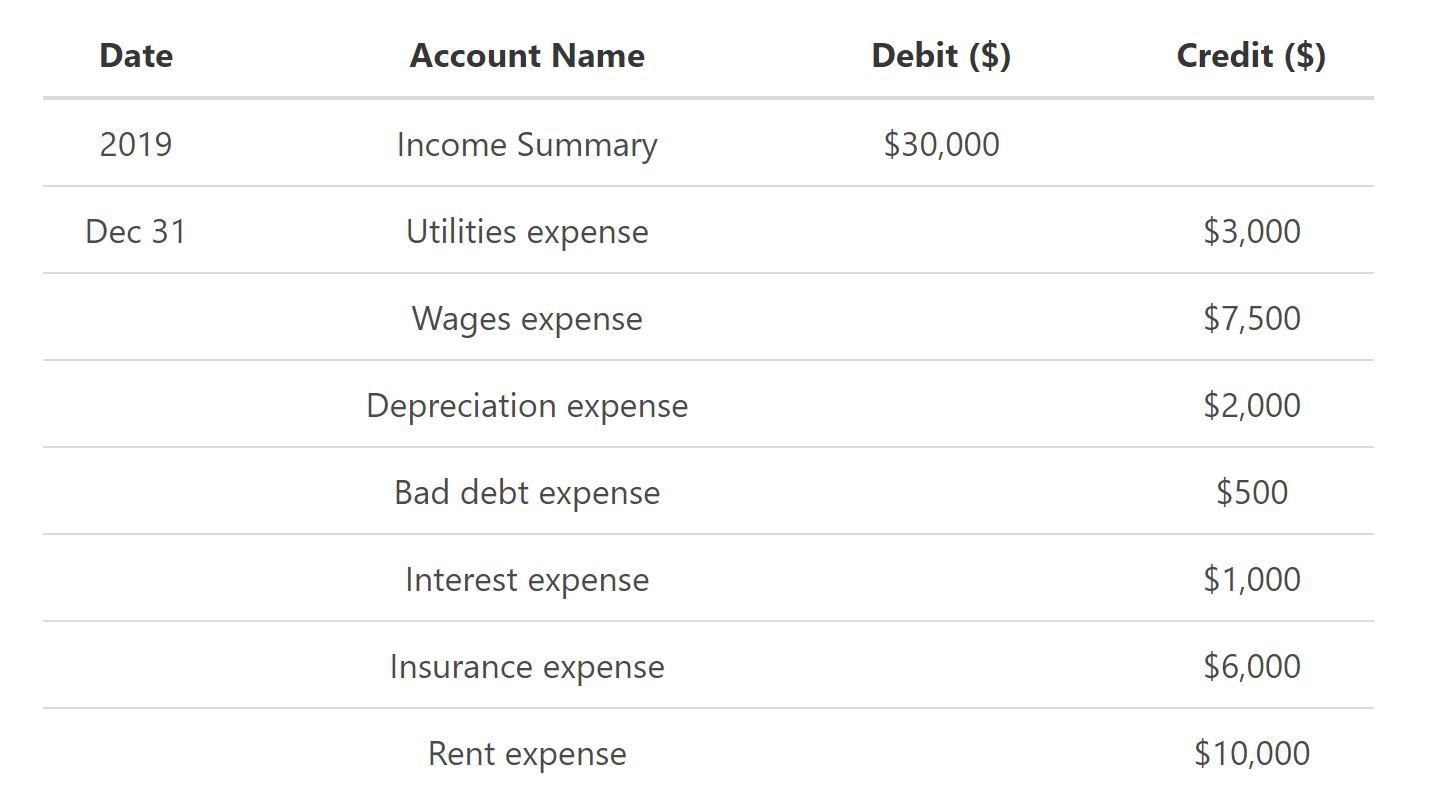Click the Credit ($) column header
The width and height of the screenshot is (1429, 808).
coord(1251,56)
